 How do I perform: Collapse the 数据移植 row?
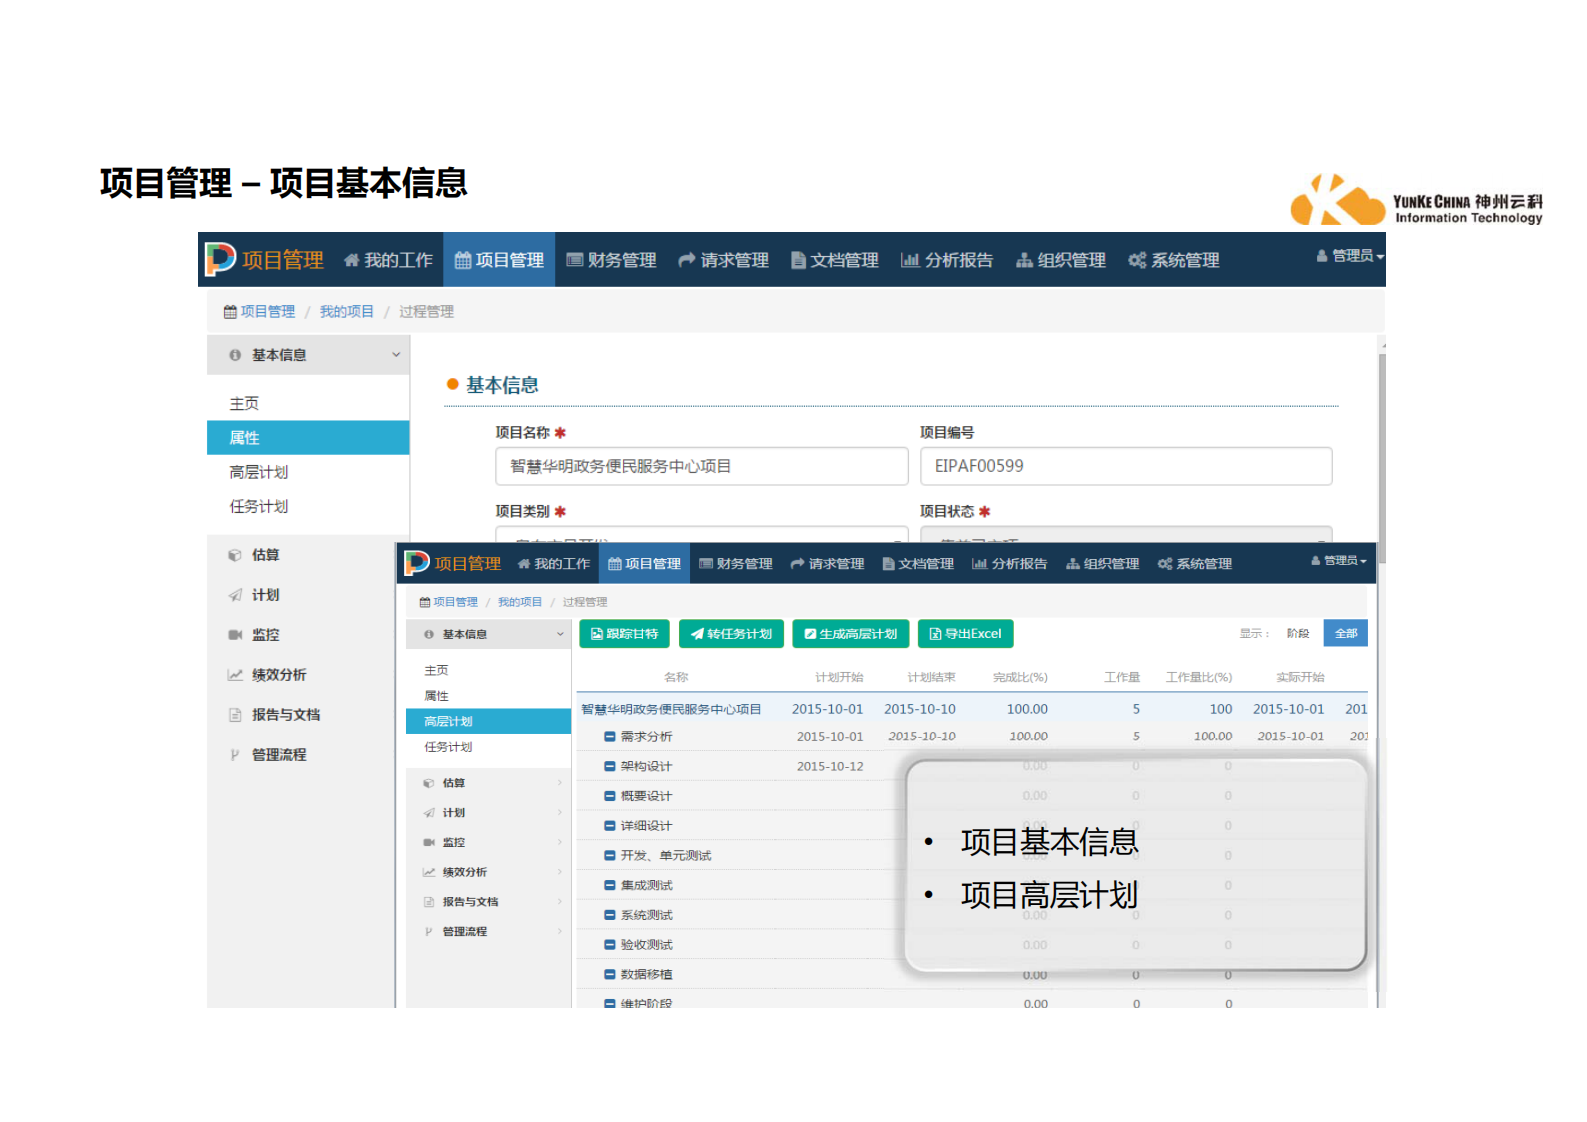tap(610, 975)
